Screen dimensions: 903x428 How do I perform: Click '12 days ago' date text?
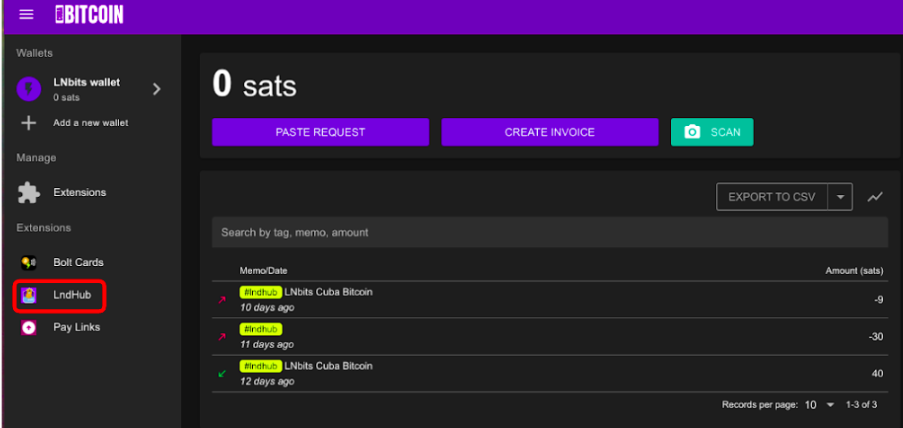[267, 381]
